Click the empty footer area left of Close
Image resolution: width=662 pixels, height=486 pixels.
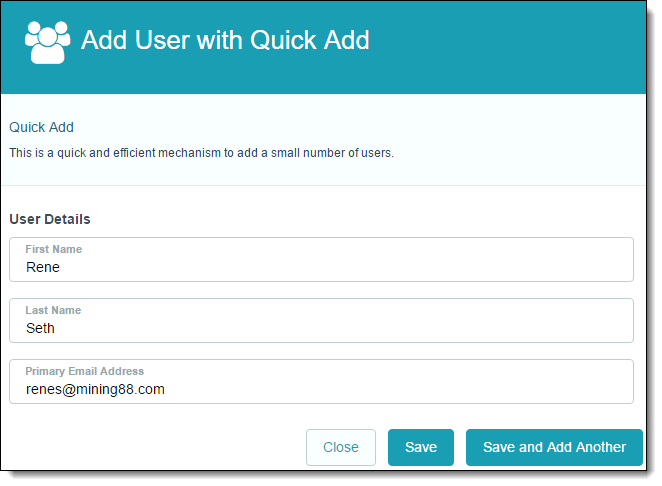point(150,447)
